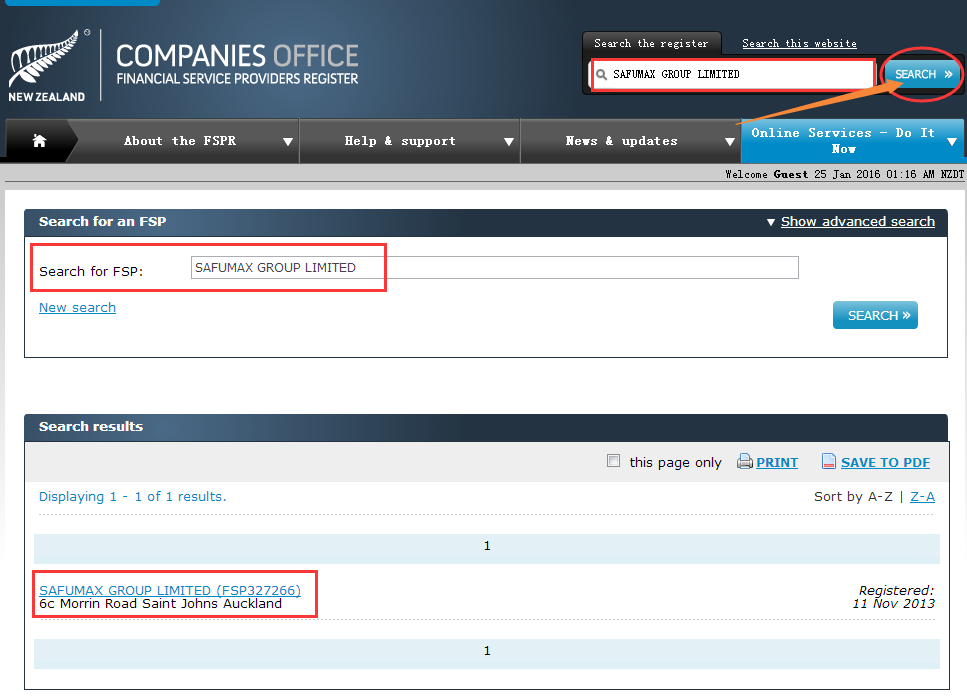Click the magnifier icon in register search
Viewport: 967px width, 698px height.
click(601, 75)
